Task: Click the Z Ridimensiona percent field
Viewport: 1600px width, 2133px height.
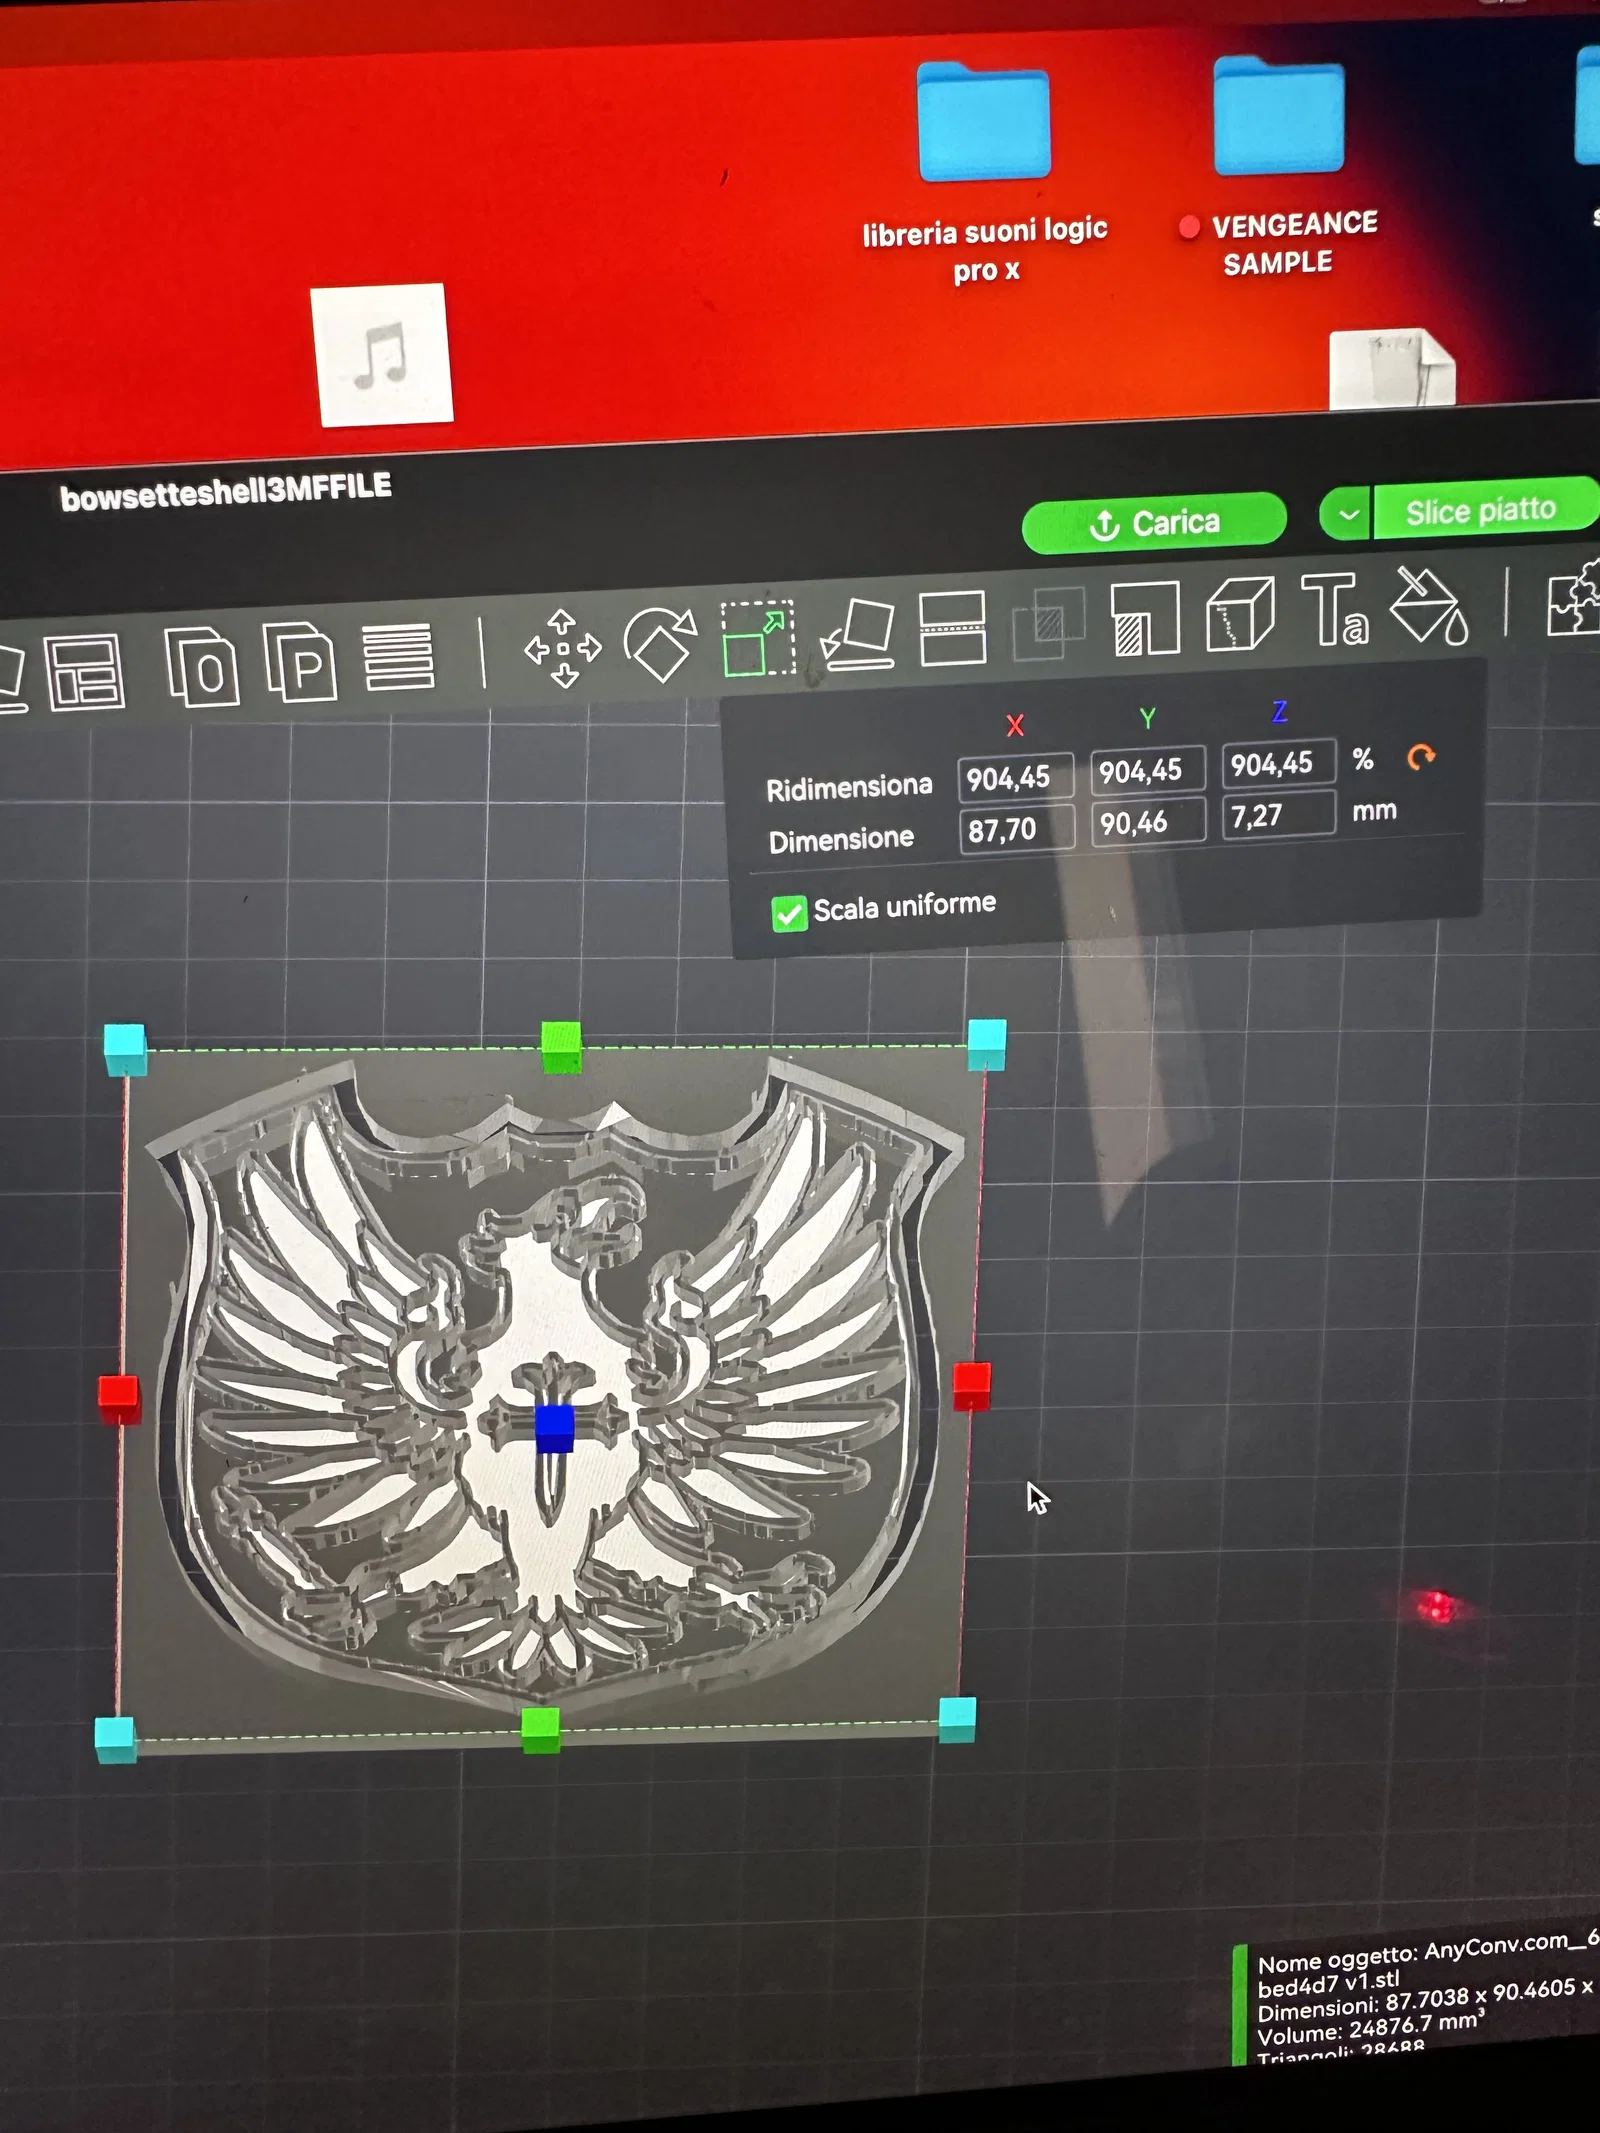Action: tap(1278, 764)
